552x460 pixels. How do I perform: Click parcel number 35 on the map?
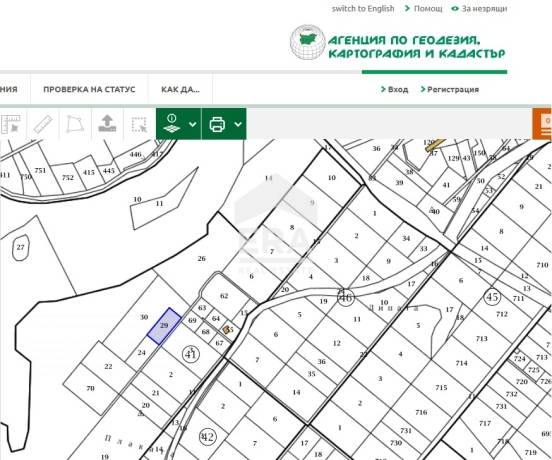pyautogui.click(x=312, y=374)
